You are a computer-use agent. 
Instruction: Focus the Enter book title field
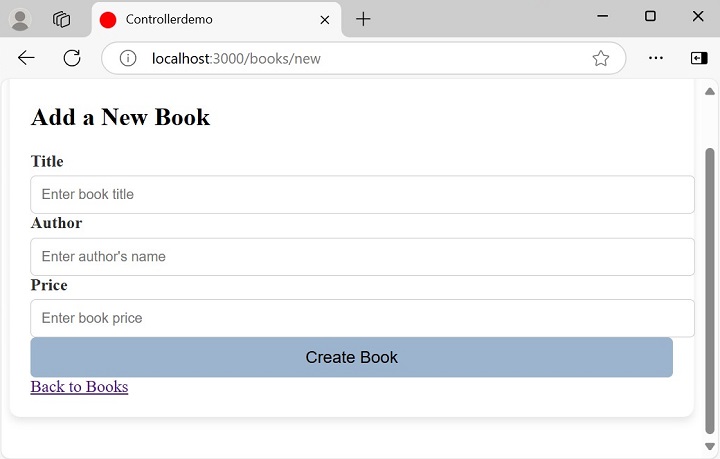[x=362, y=194]
